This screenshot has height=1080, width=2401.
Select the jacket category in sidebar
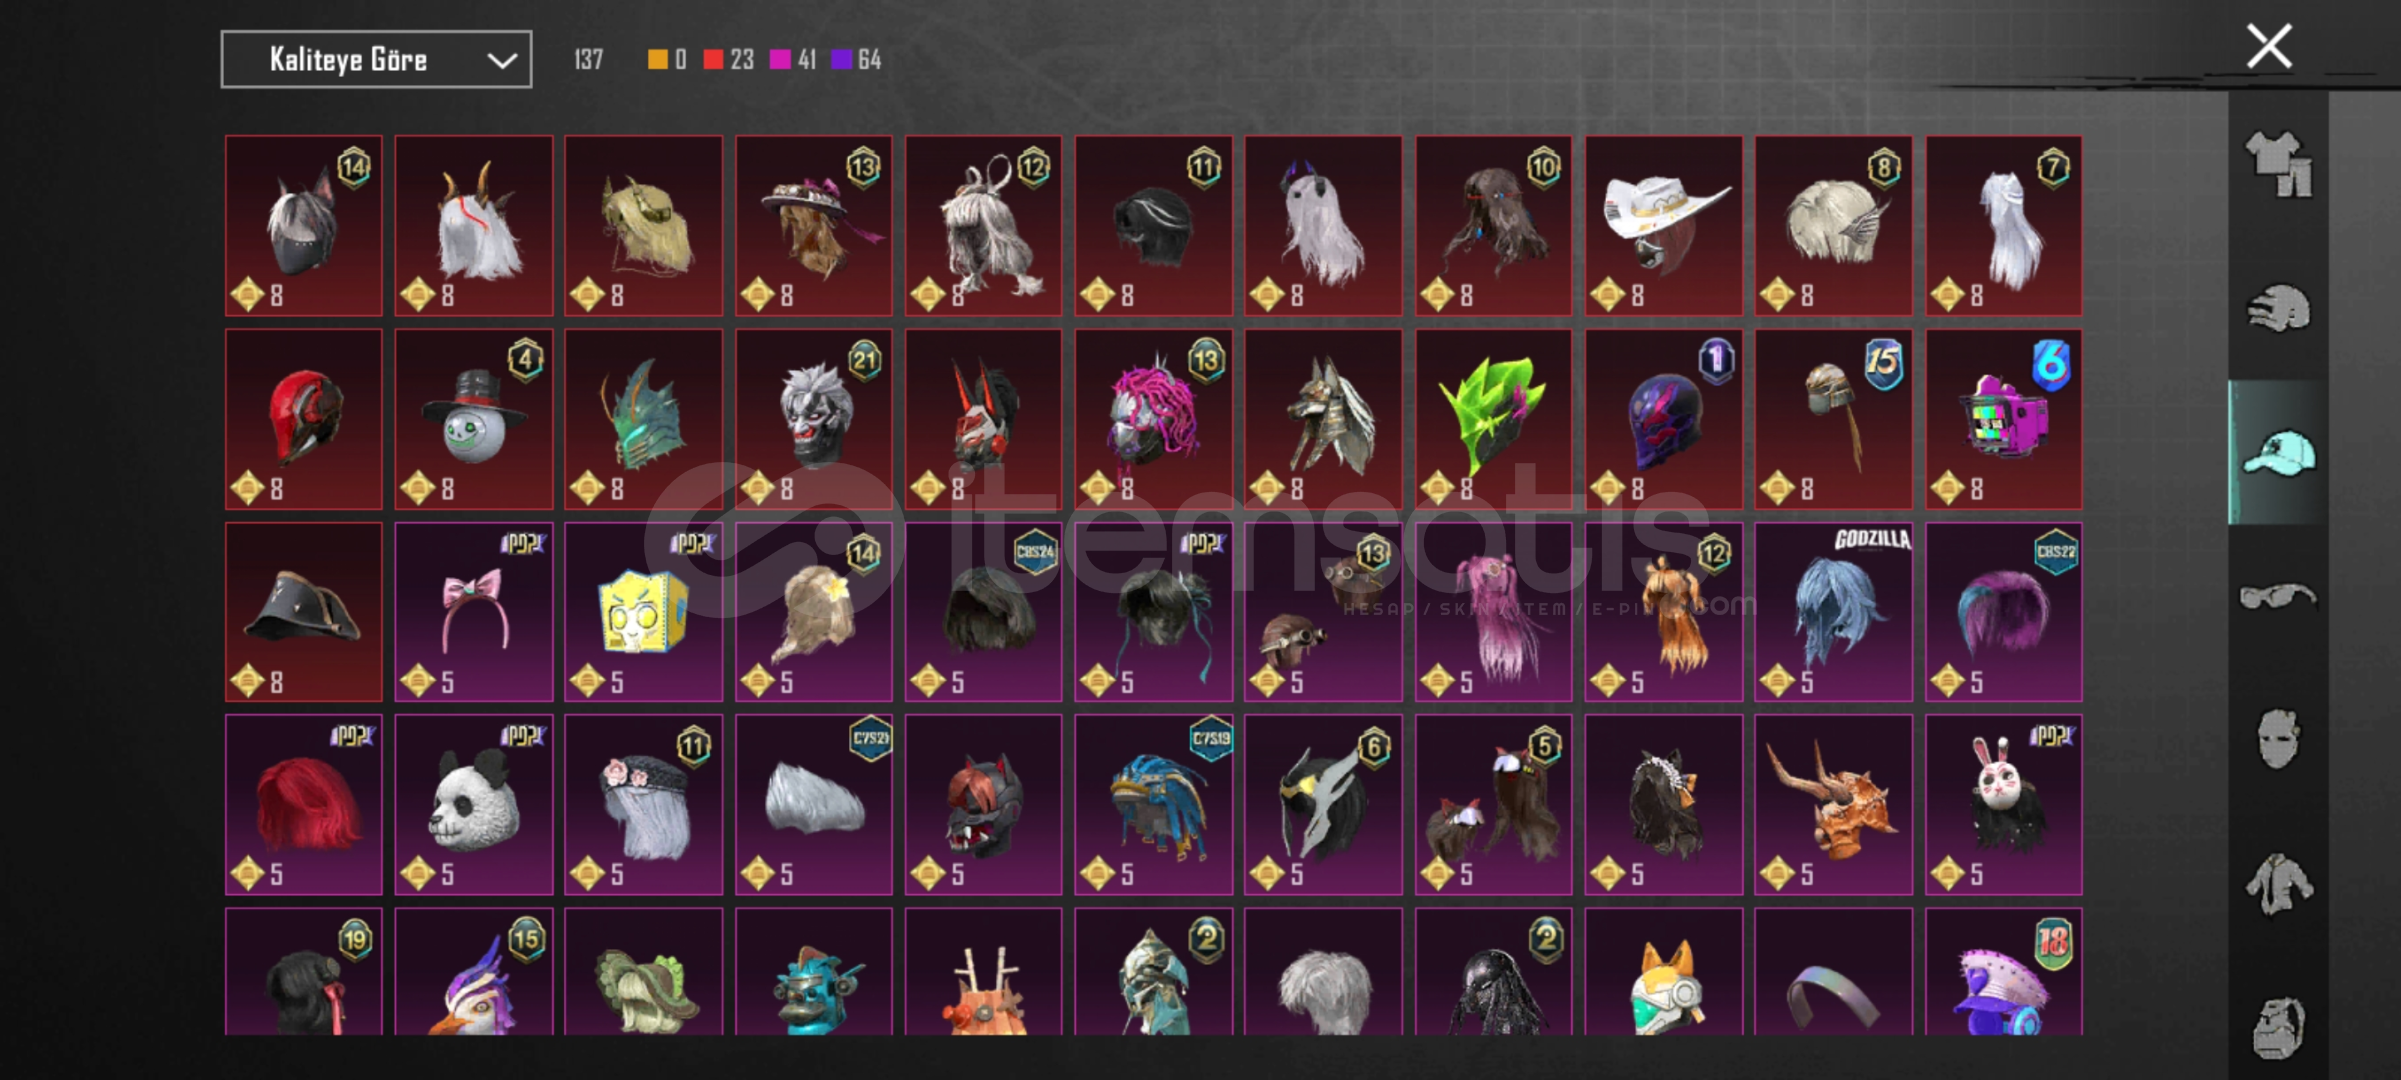tap(2279, 884)
